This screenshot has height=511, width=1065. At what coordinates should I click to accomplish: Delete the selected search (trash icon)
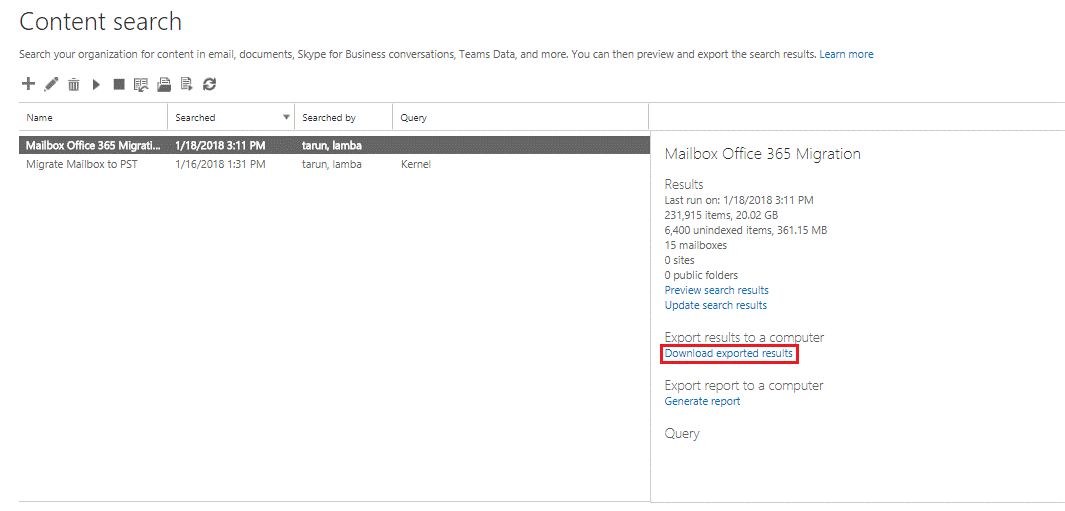(74, 84)
